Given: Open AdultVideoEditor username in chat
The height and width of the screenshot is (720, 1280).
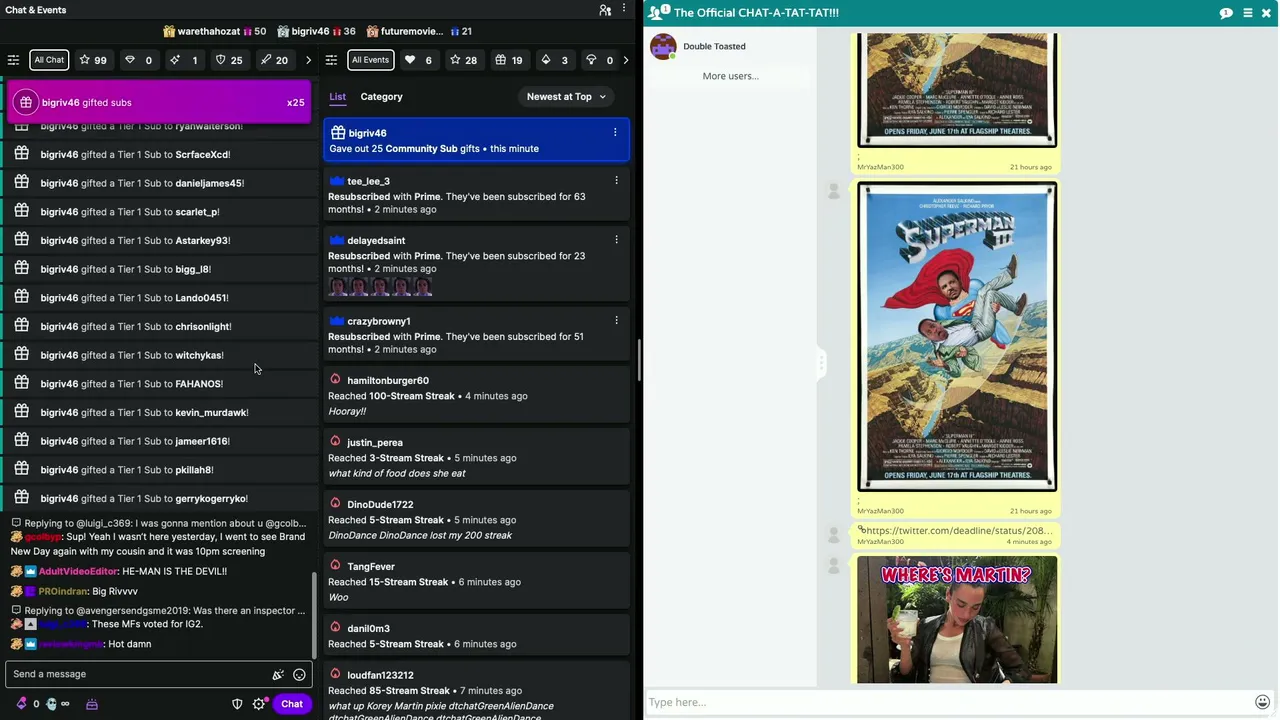Looking at the screenshot, I should tap(78, 572).
